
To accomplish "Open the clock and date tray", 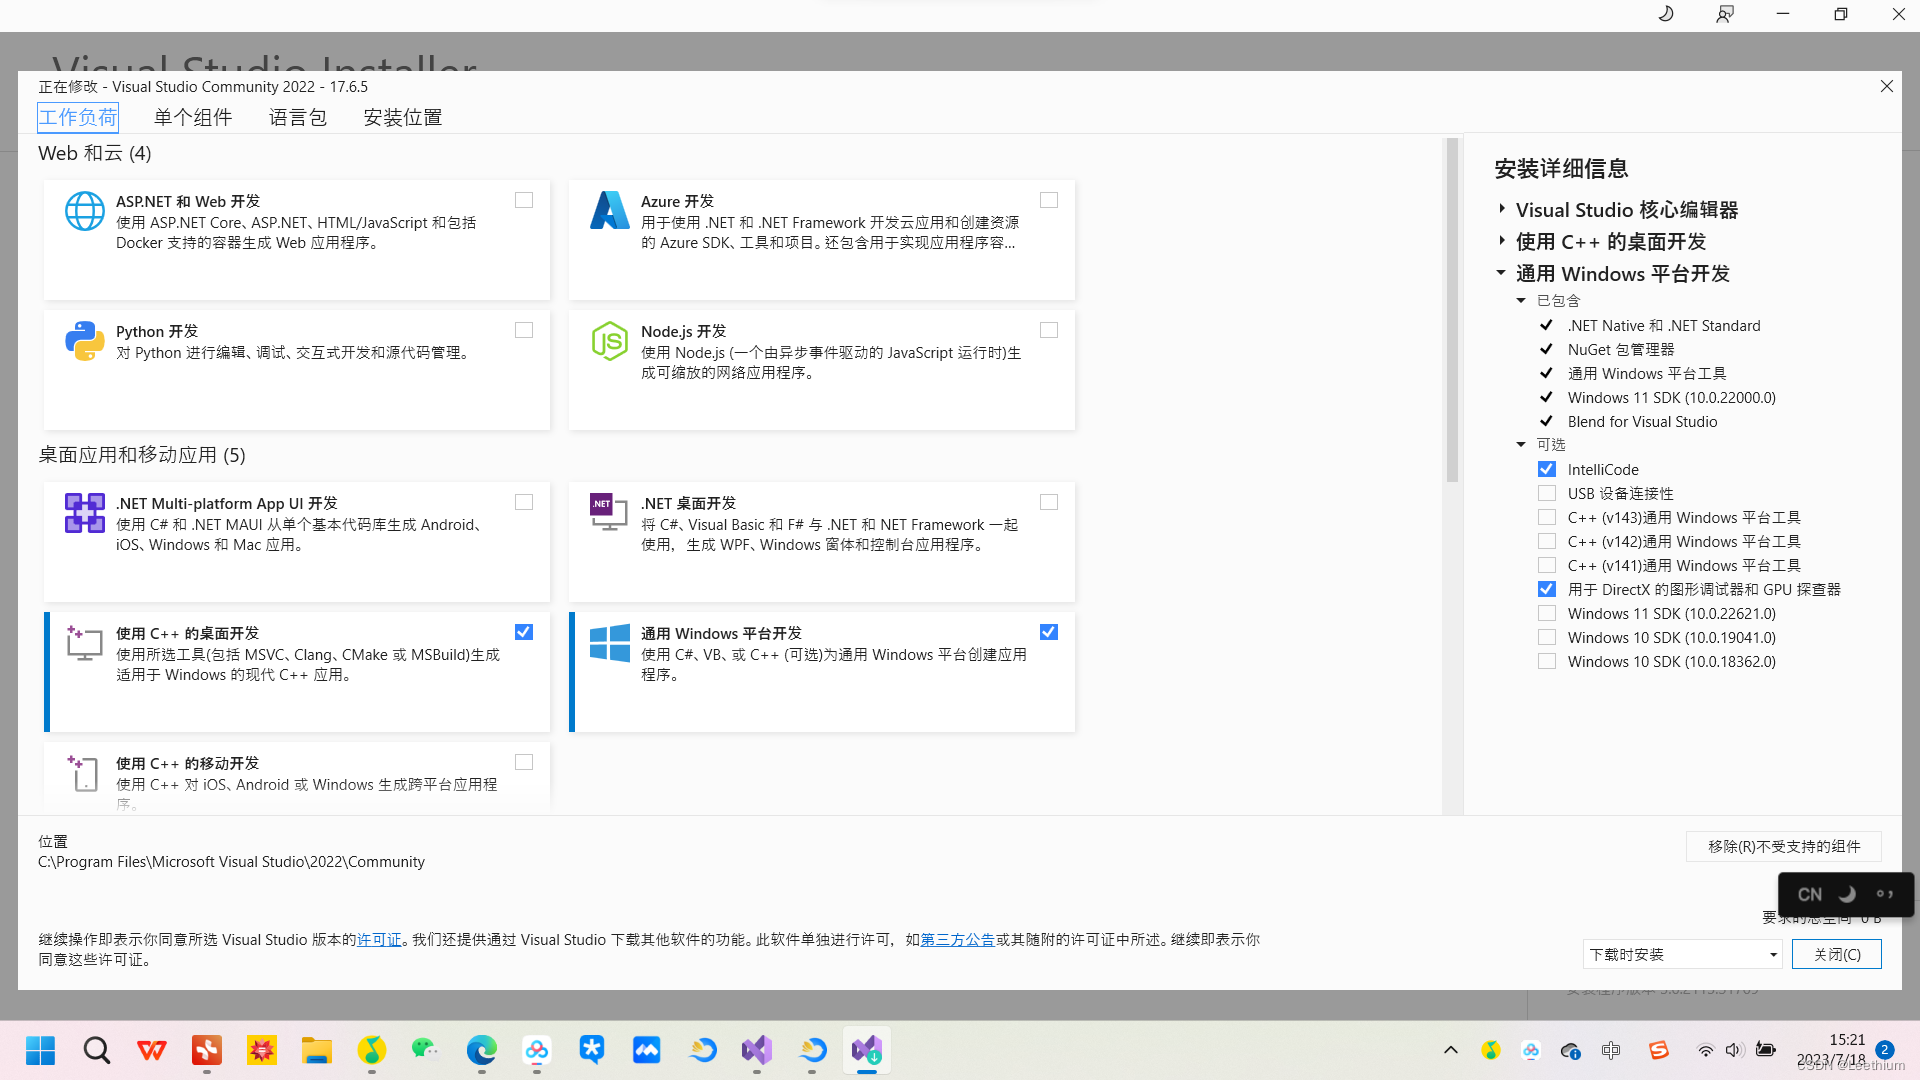I will pyautogui.click(x=1830, y=1050).
